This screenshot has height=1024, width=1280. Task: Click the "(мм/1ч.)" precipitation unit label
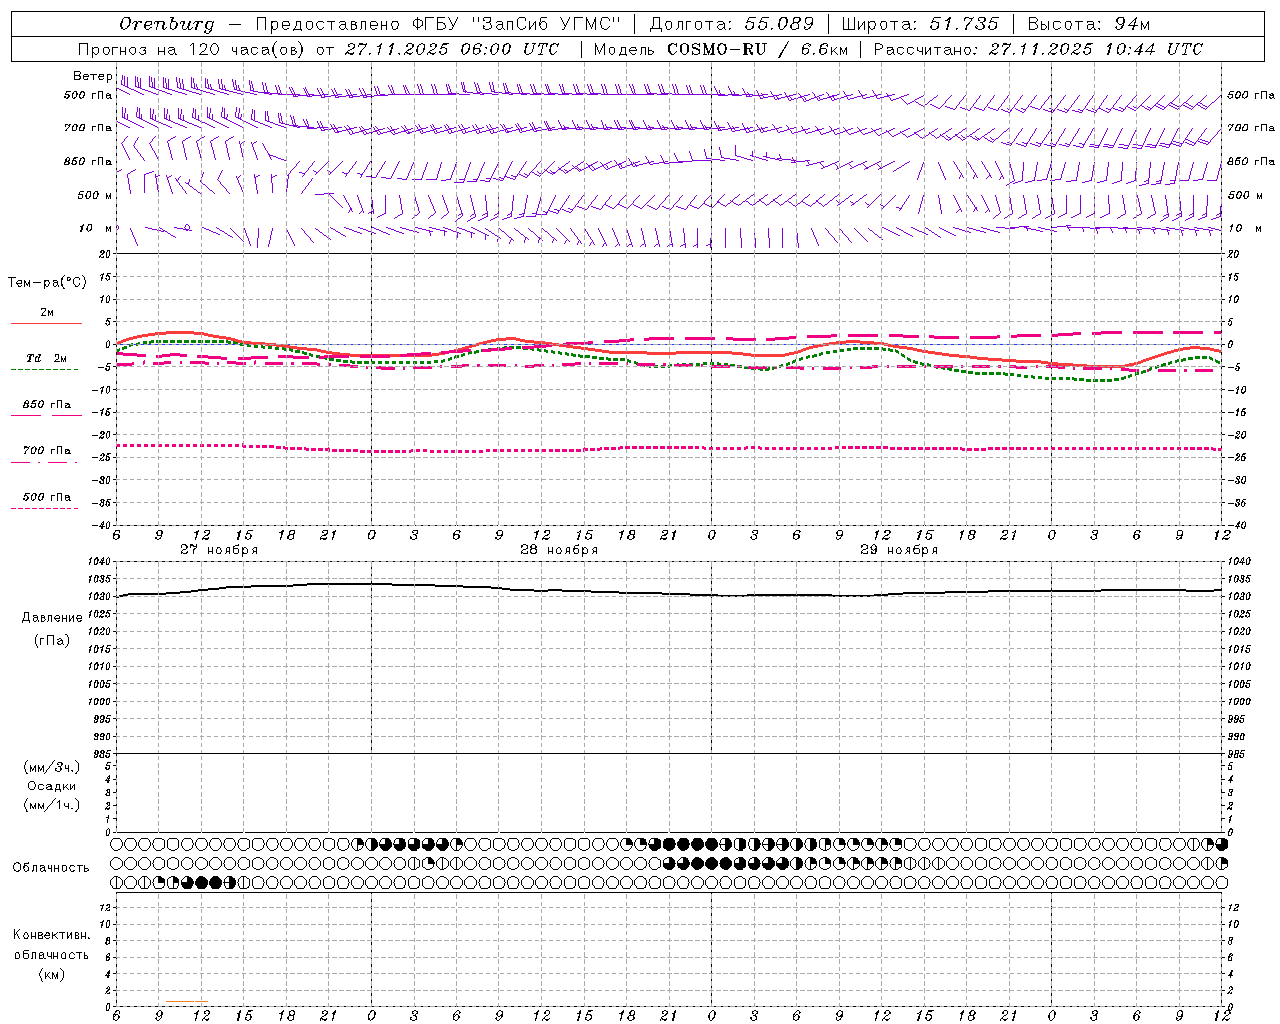click(x=52, y=805)
